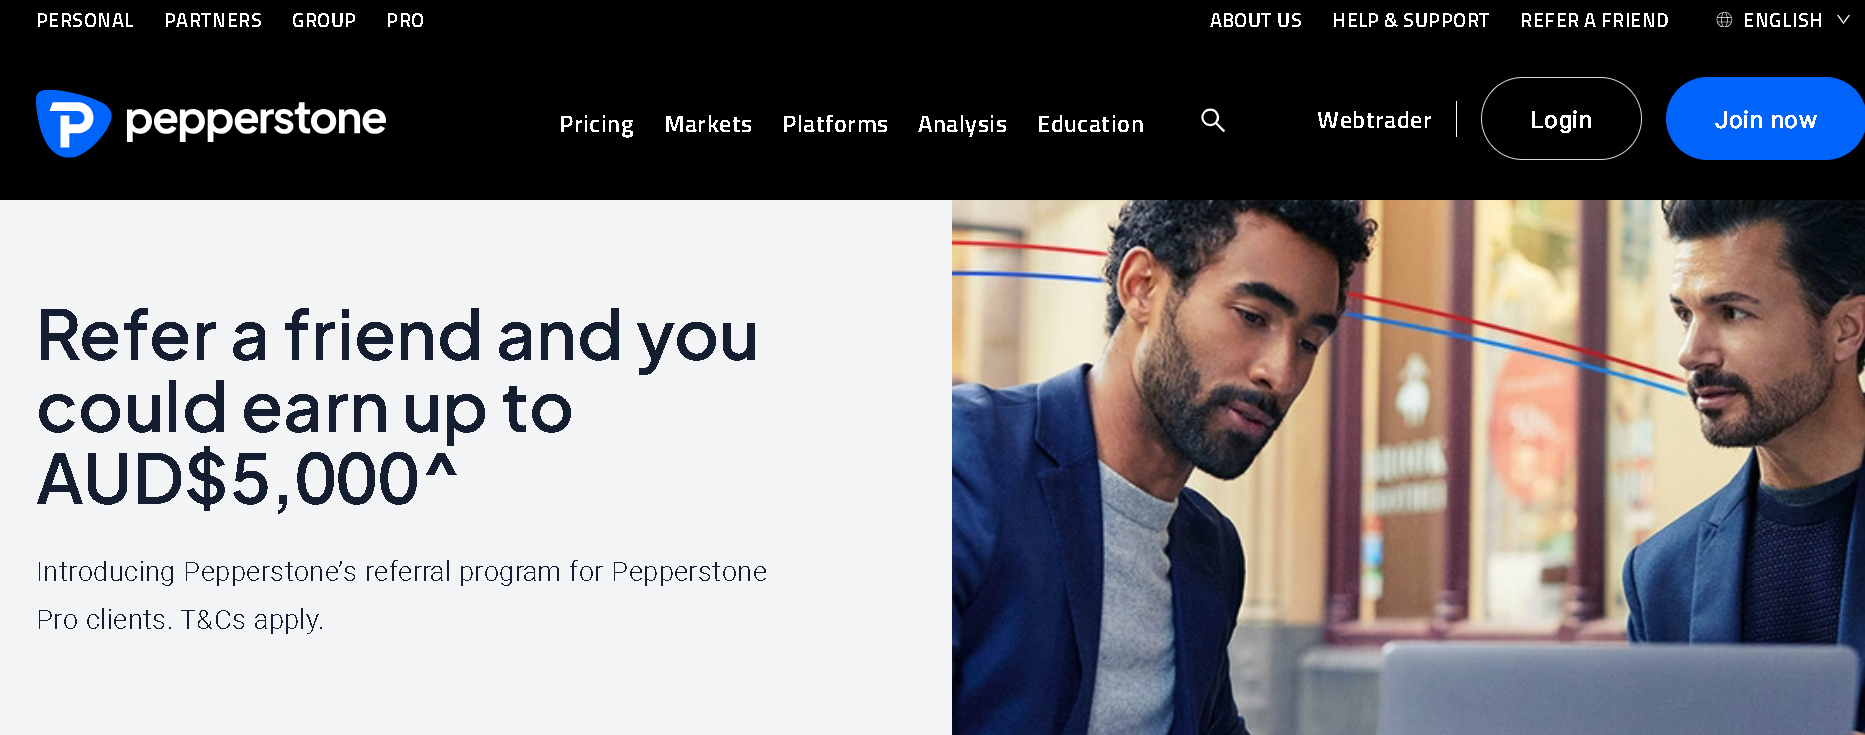The width and height of the screenshot is (1865, 735).
Task: Open the Platforms navigation menu
Action: pyautogui.click(x=835, y=124)
